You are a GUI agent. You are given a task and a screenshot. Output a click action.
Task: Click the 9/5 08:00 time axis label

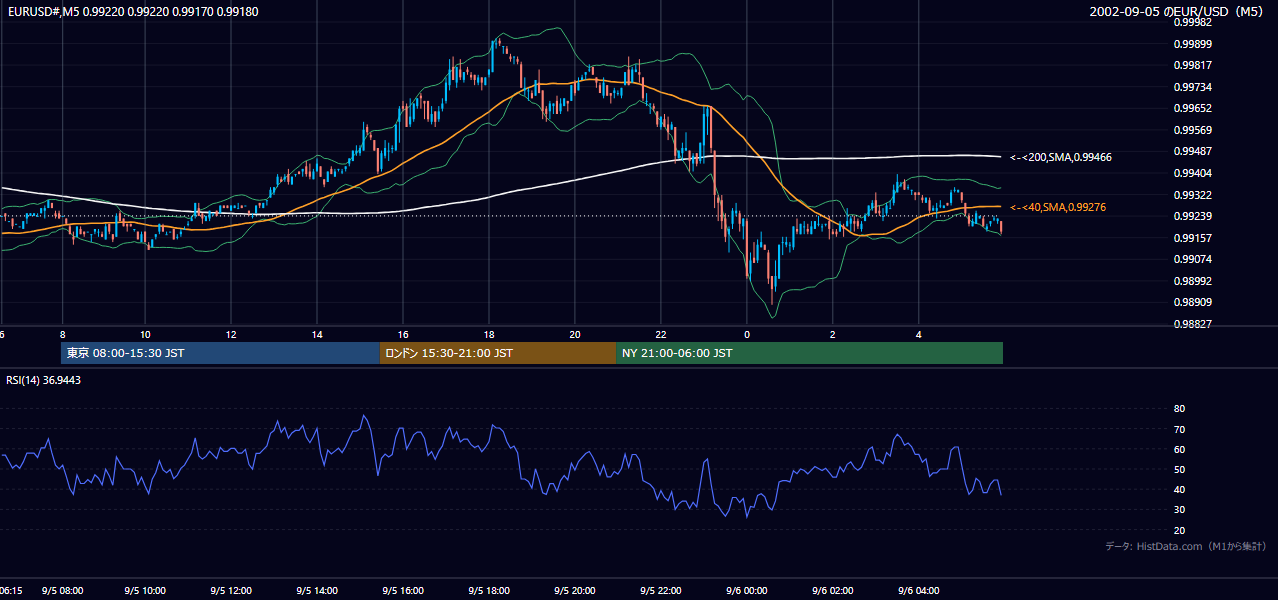(62, 591)
